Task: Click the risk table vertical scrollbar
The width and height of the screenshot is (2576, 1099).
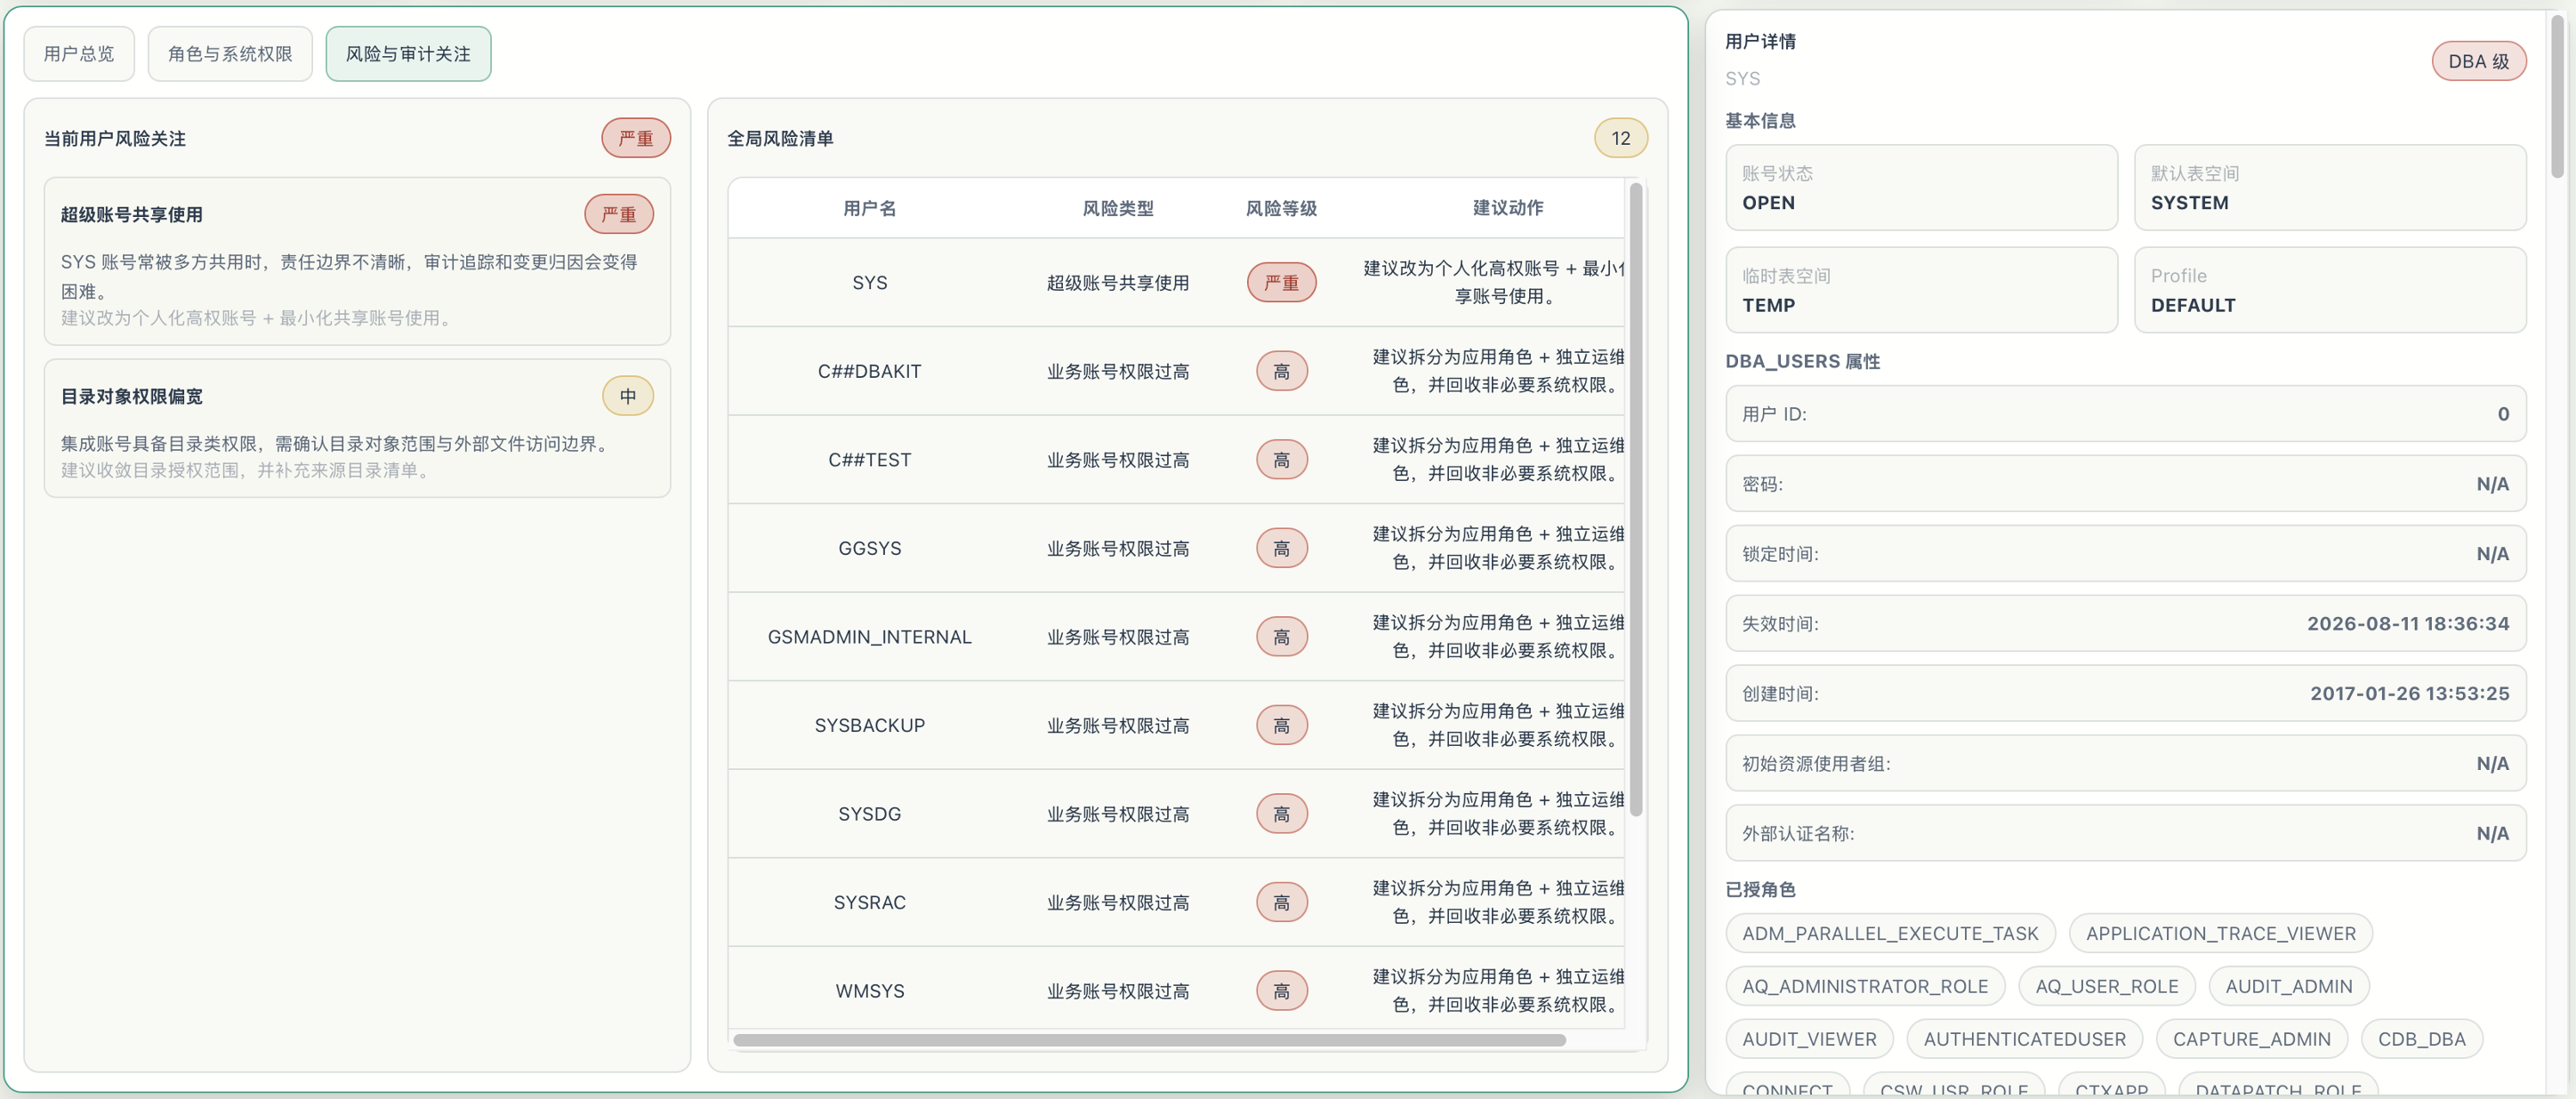Action: 1636,500
